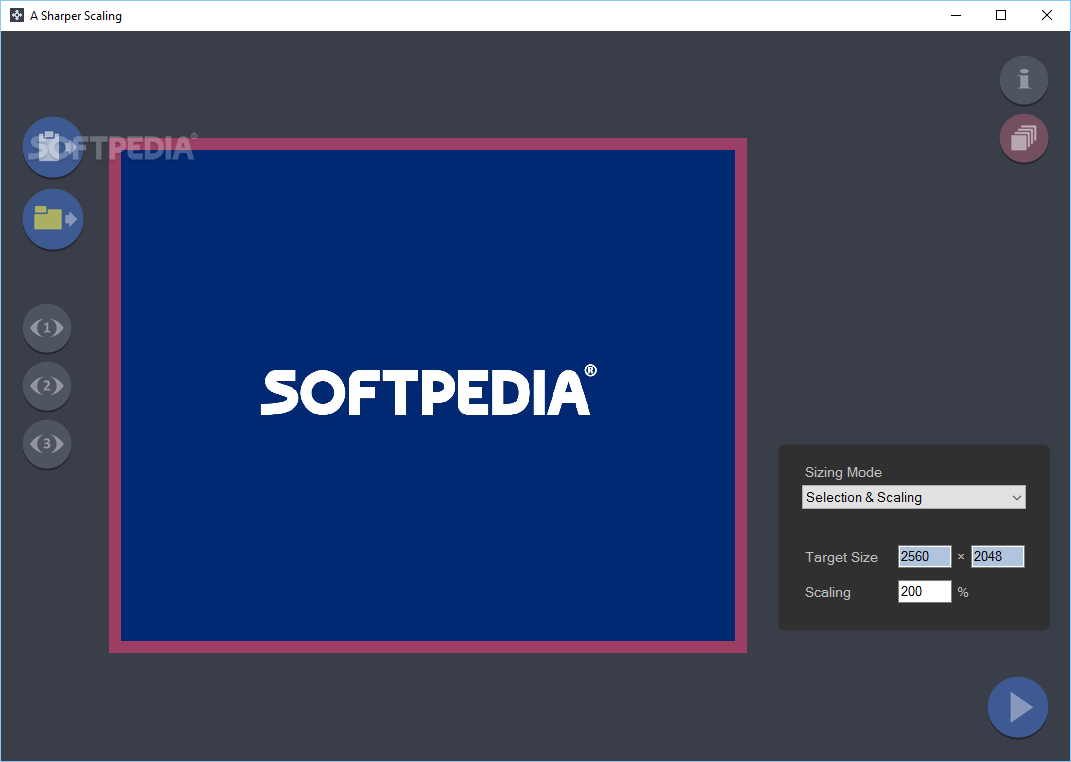Image resolution: width=1071 pixels, height=762 pixels.
Task: Open the Sizing Mode dropdown
Action: [x=914, y=497]
